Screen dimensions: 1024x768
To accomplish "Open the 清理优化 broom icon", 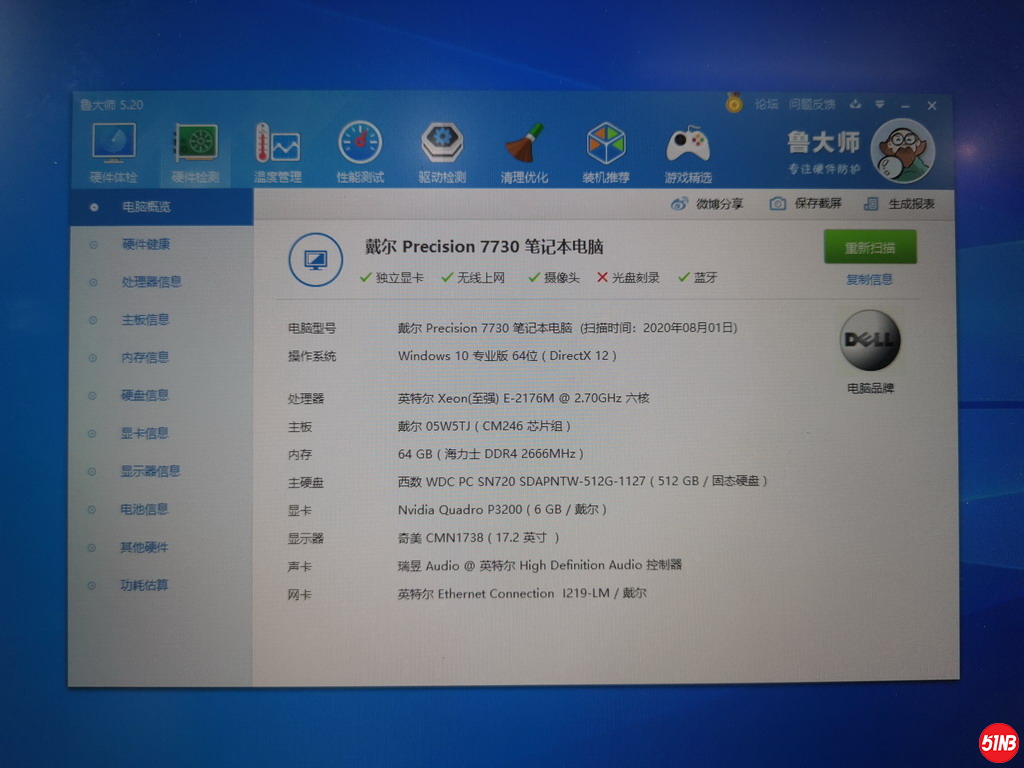I will [x=524, y=145].
